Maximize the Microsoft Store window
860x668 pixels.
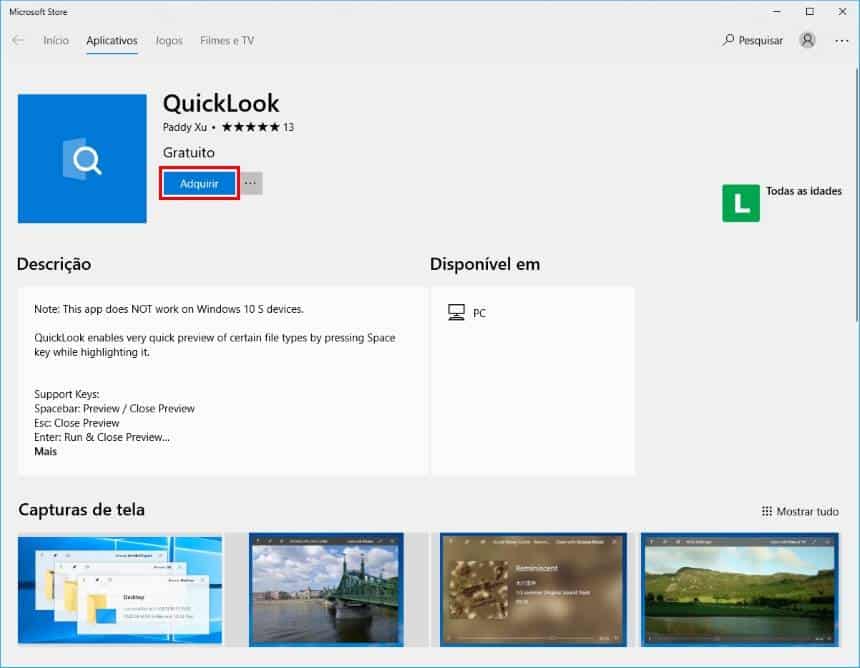click(810, 12)
